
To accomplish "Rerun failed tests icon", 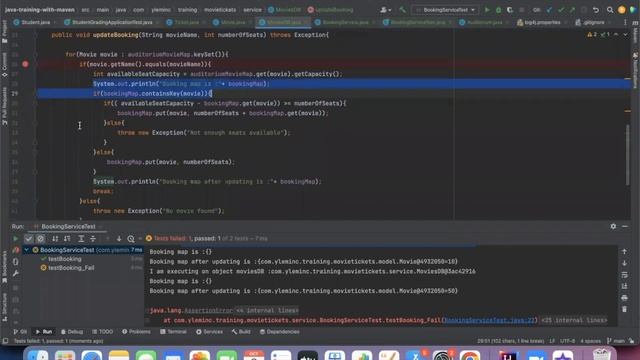I will click(x=16, y=250).
